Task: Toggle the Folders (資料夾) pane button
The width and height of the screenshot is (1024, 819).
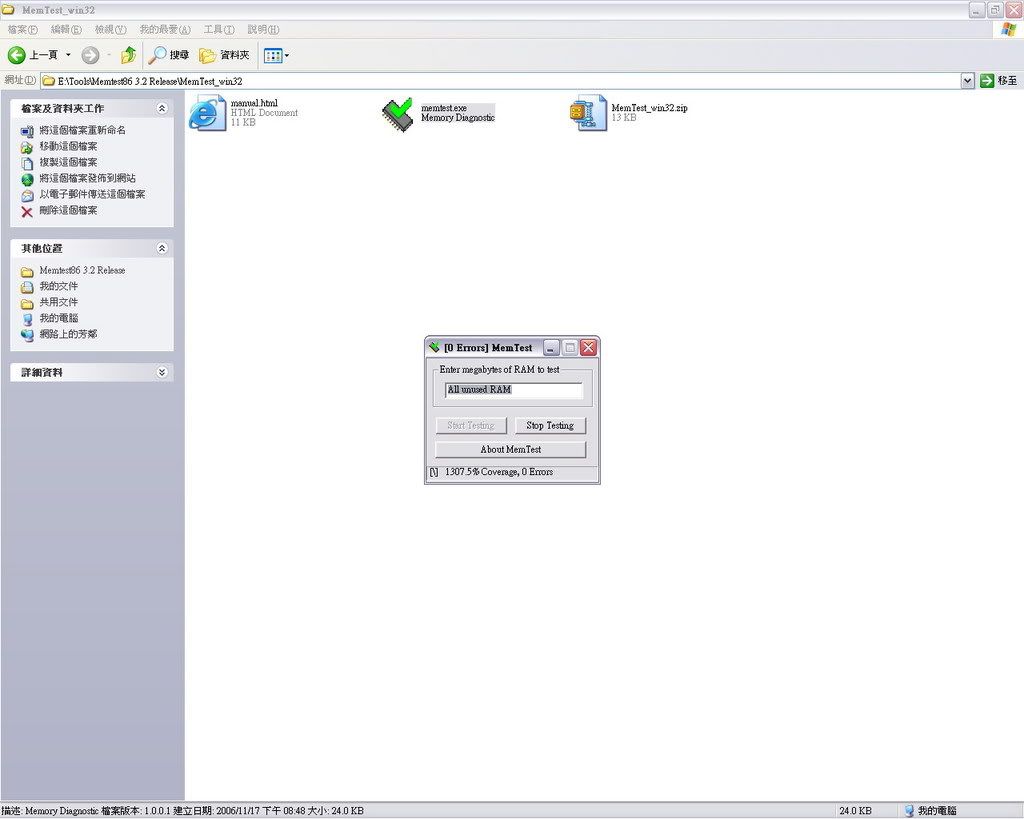Action: (224, 56)
